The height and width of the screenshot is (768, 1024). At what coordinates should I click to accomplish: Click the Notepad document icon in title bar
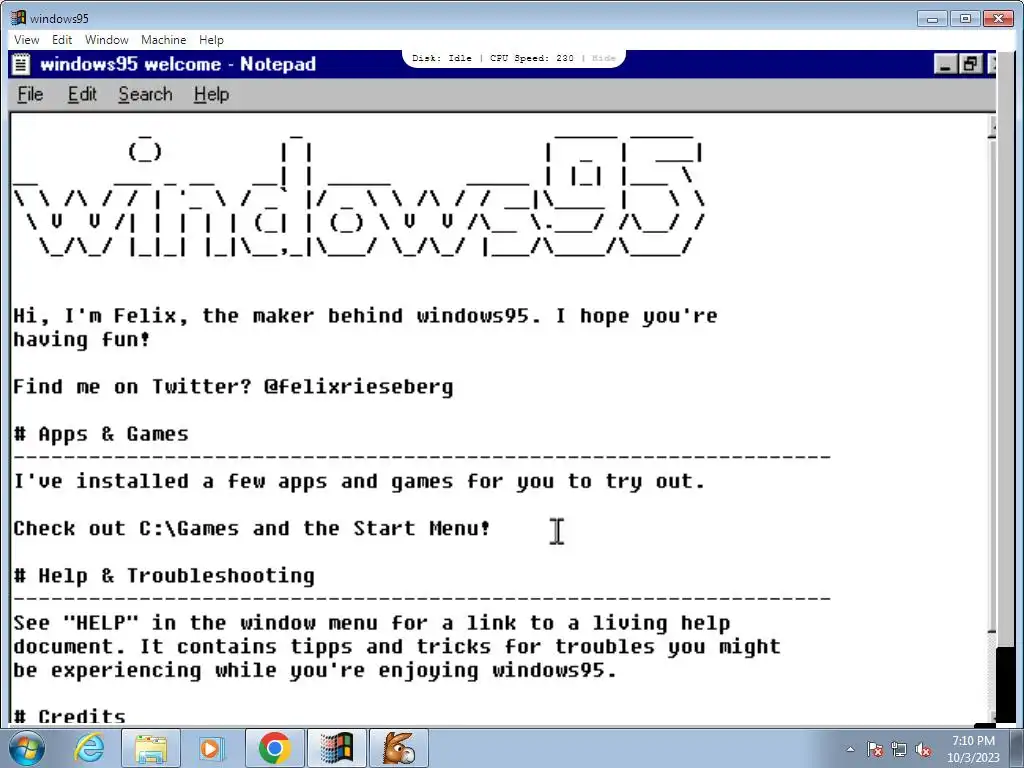pos(22,64)
